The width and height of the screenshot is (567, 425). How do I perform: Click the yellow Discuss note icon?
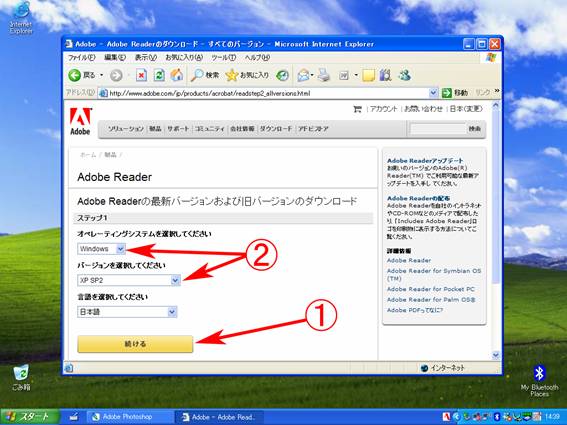coord(368,75)
